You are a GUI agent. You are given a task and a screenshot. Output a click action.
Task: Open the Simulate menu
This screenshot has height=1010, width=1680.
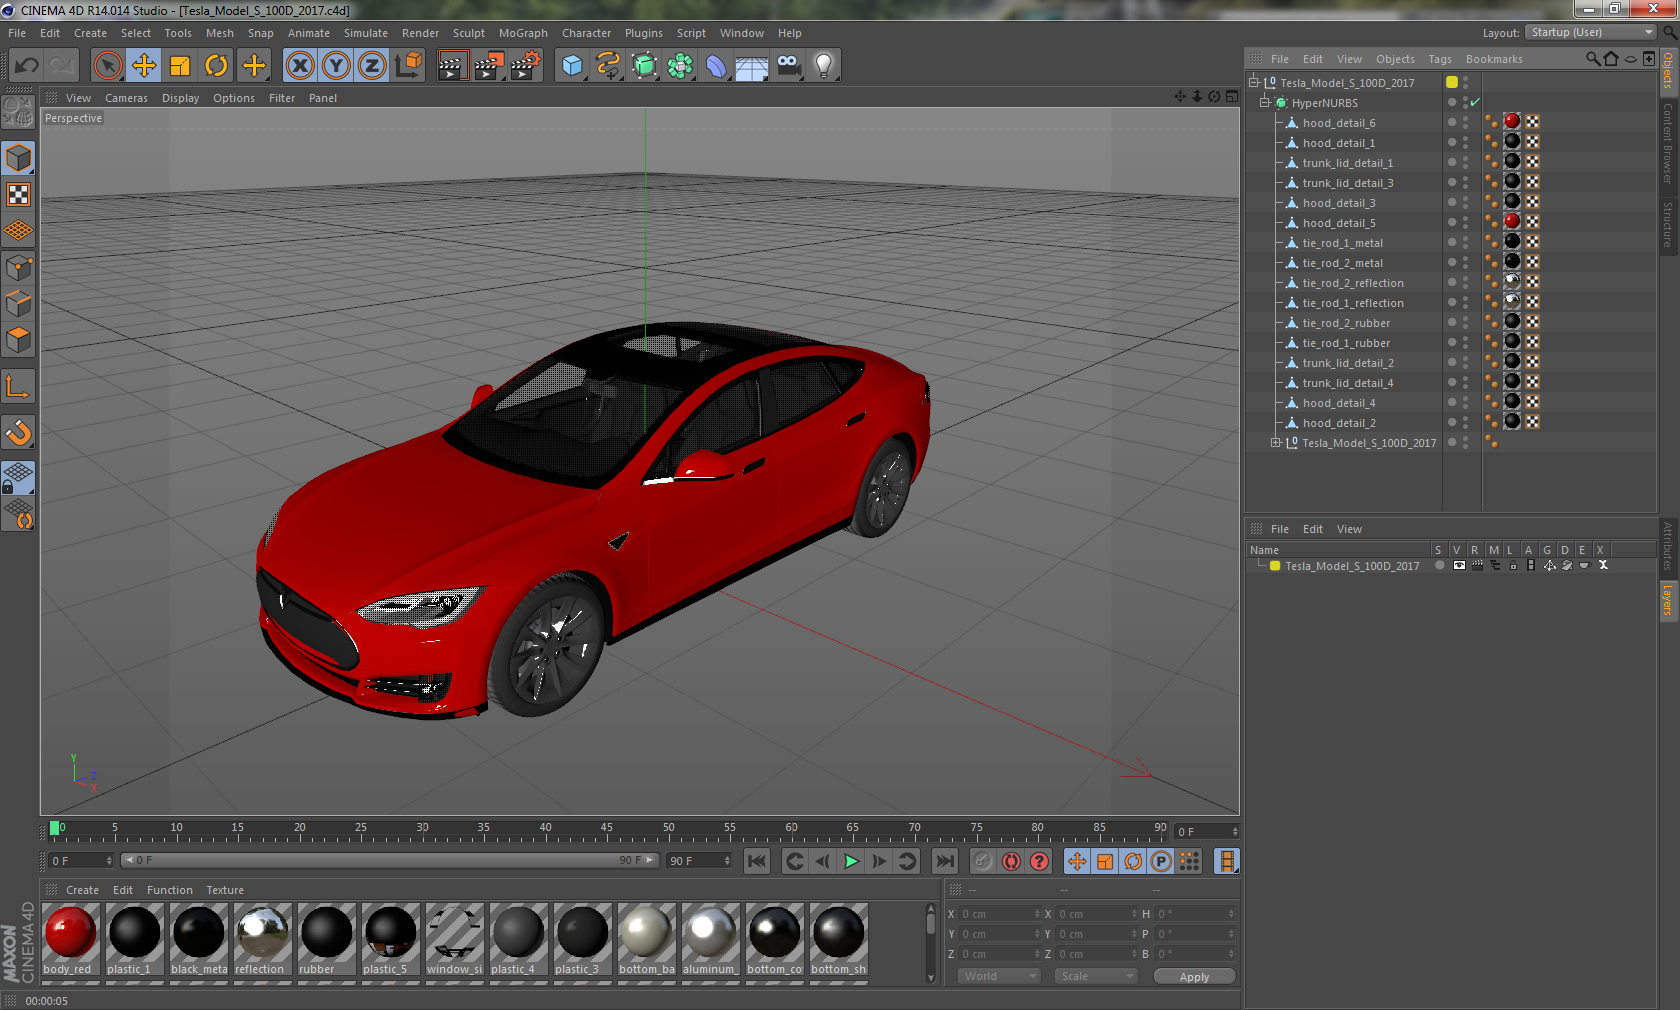(366, 33)
